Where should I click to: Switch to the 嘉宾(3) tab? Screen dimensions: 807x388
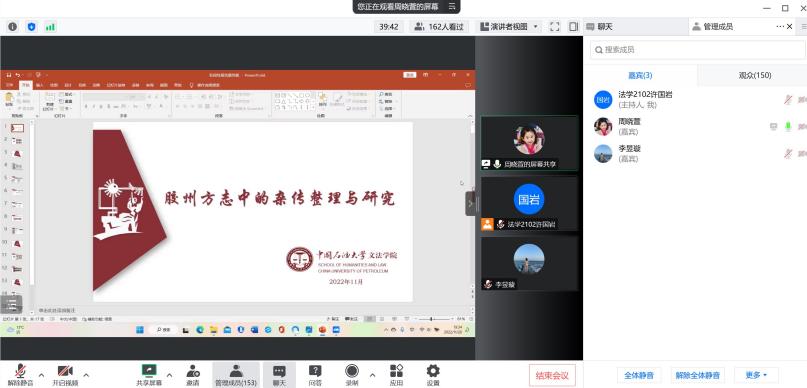[640, 76]
